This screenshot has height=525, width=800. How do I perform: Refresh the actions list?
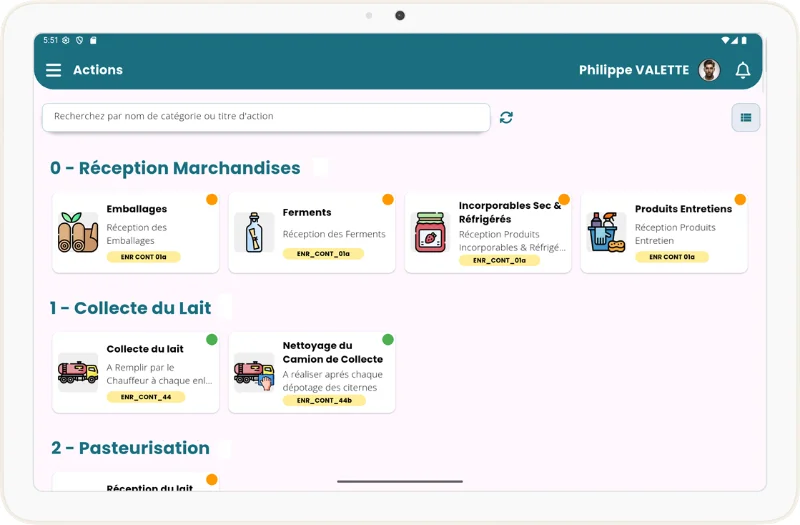(x=506, y=117)
